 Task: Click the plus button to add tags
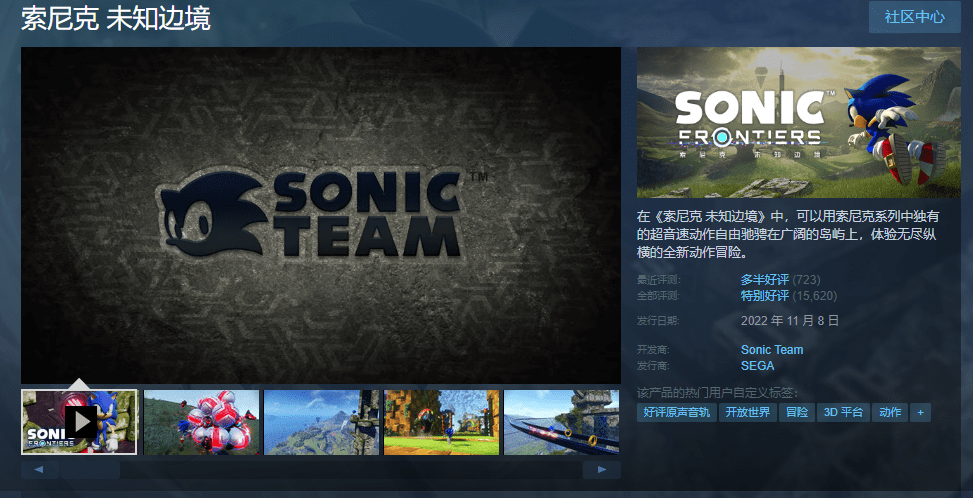[920, 412]
